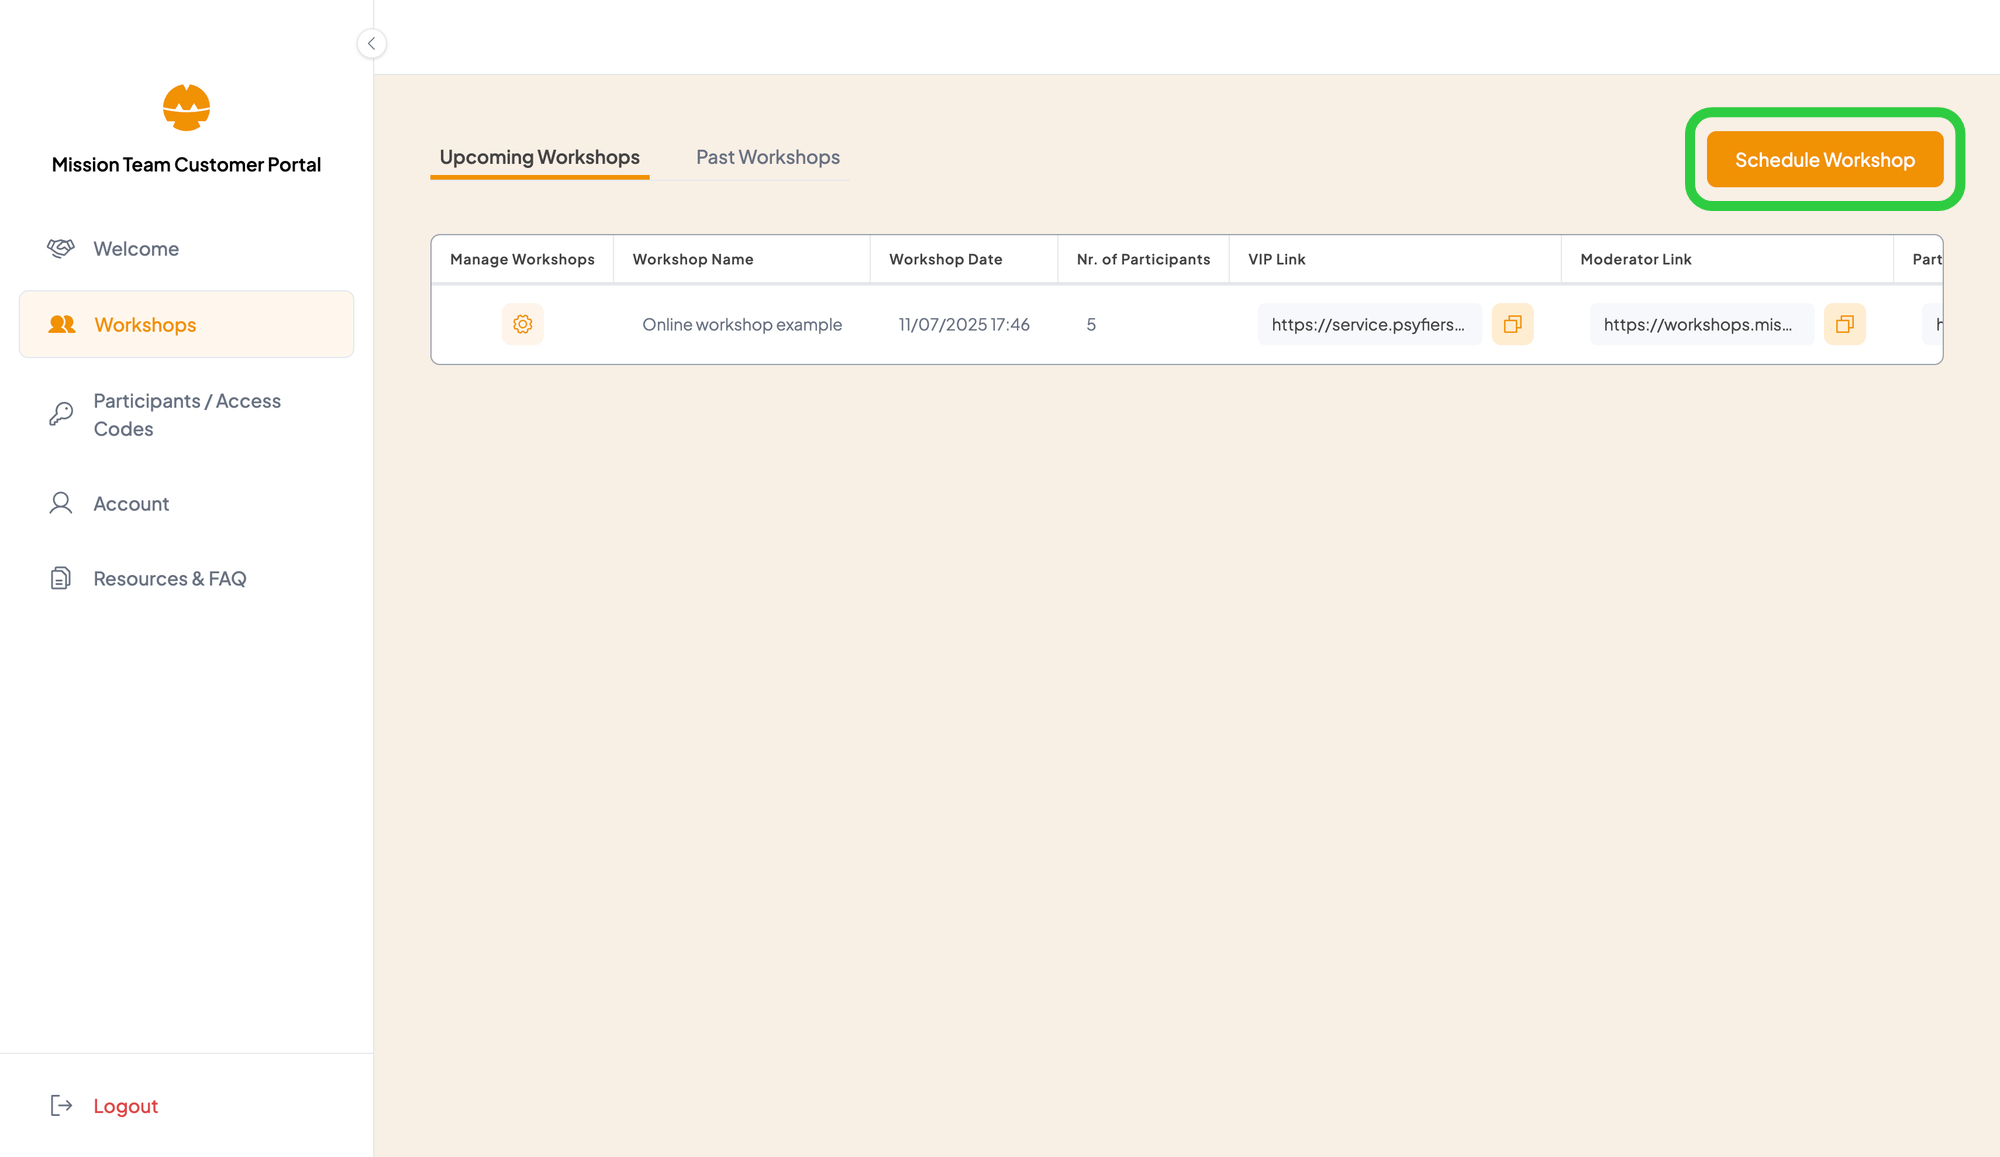This screenshot has width=2000, height=1157.
Task: Click the Moderator link URL field
Action: [x=1699, y=324]
